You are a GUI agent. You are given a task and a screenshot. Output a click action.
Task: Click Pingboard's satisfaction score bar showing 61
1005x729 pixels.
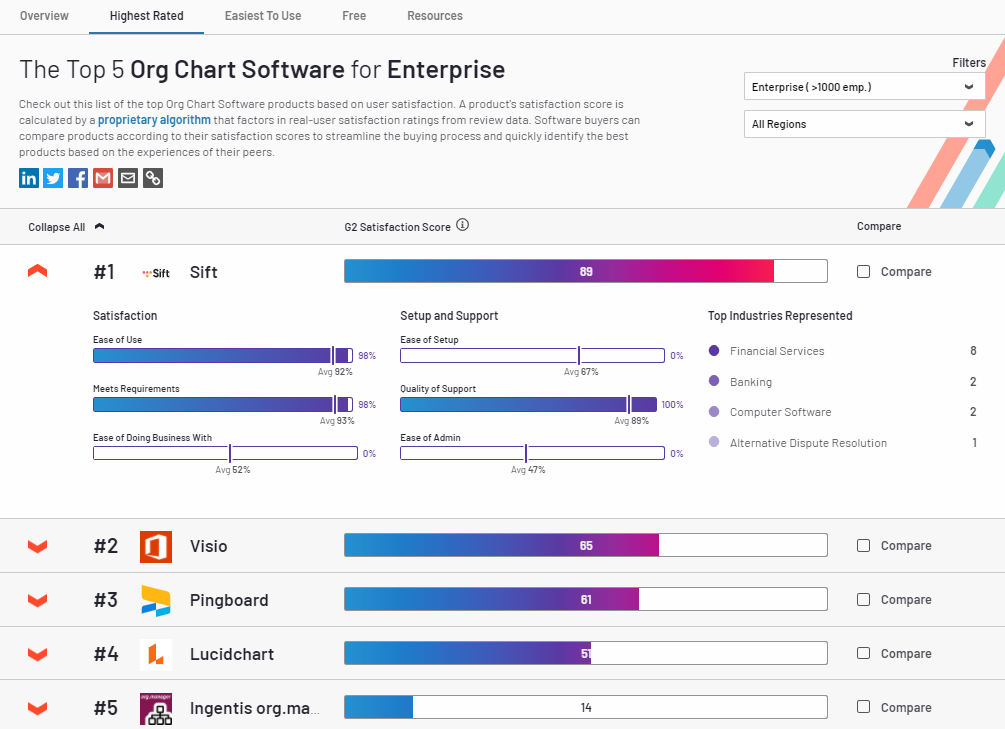point(586,599)
